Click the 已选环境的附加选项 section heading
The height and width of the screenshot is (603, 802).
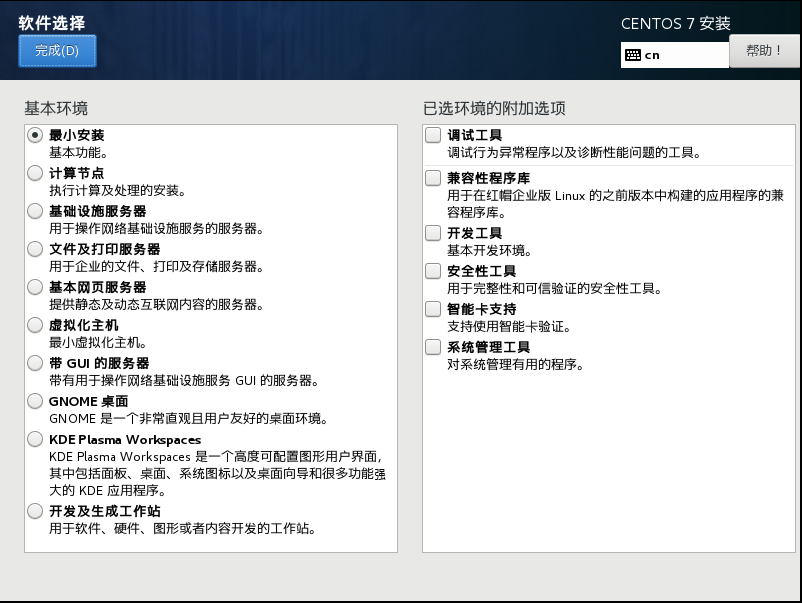(494, 108)
